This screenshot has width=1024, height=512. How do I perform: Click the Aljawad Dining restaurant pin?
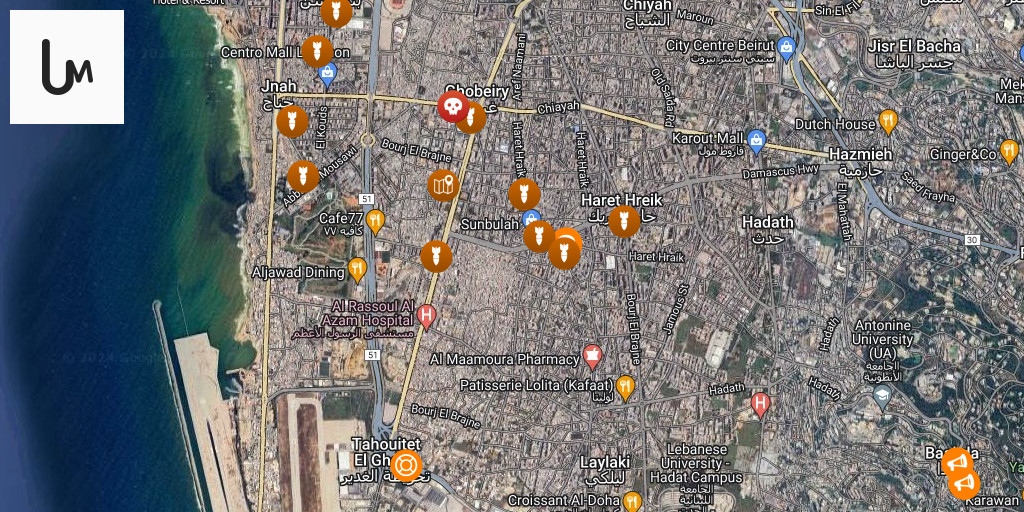click(357, 270)
